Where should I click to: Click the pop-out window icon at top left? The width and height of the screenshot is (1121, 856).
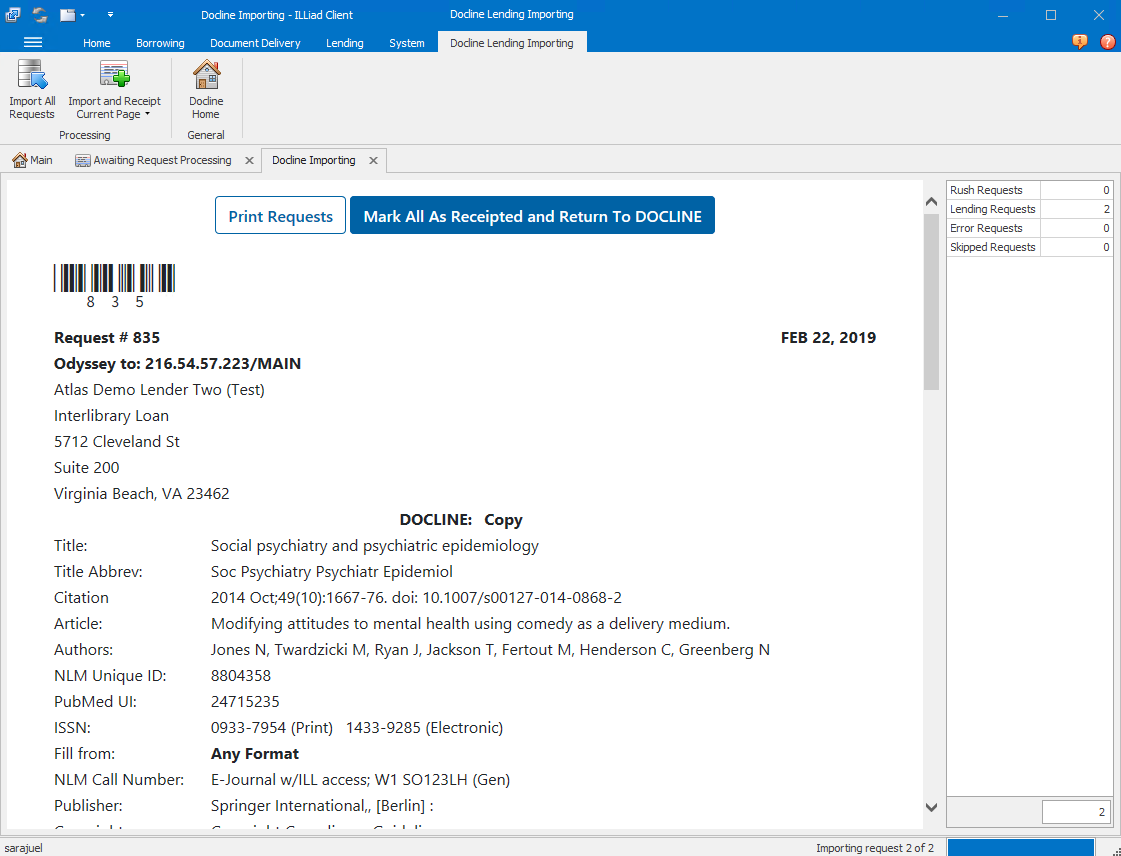(12, 14)
